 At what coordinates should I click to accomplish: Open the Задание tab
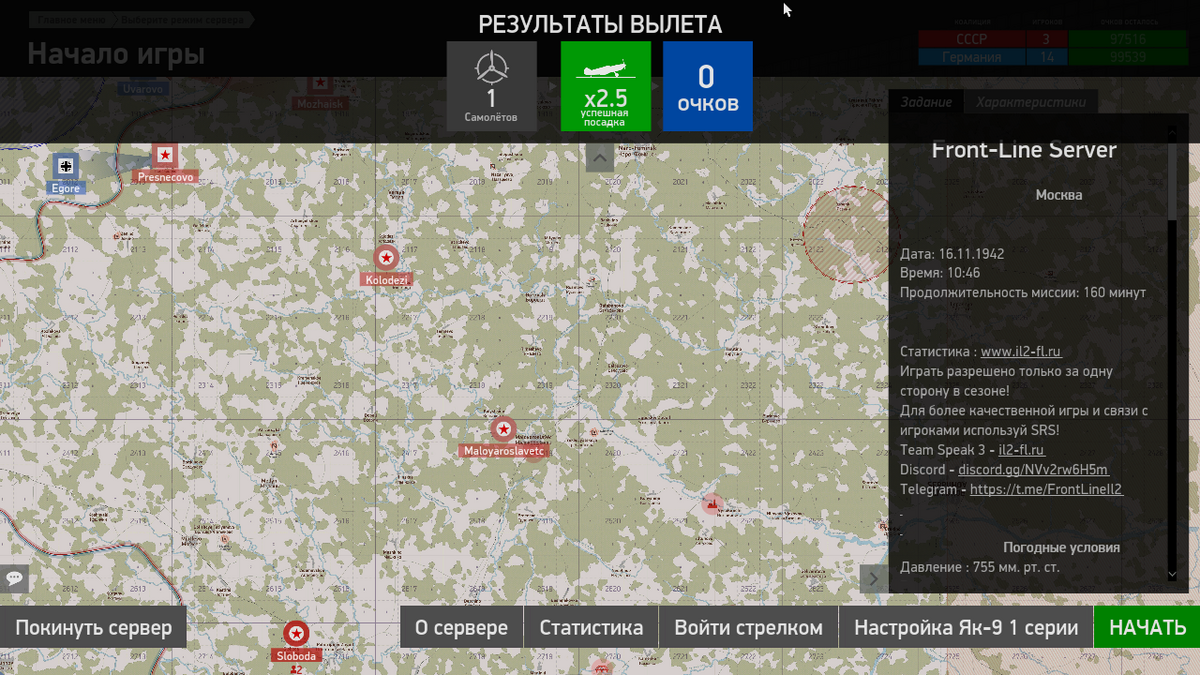click(925, 102)
